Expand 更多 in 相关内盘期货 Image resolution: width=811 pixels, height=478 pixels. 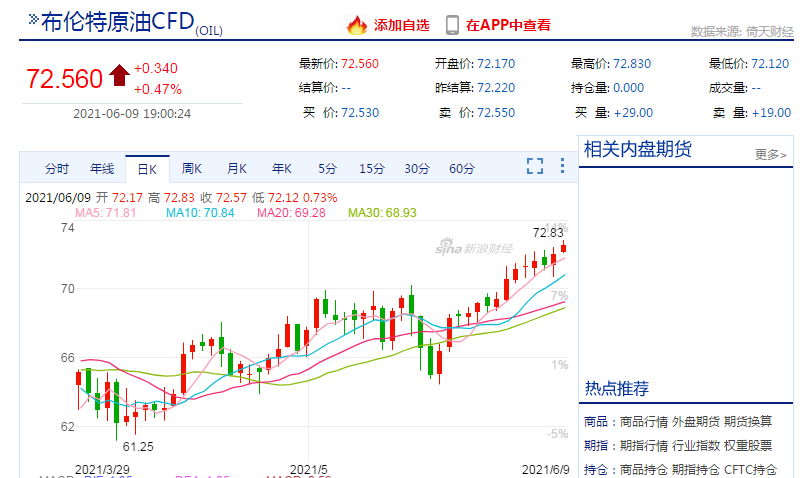click(770, 154)
